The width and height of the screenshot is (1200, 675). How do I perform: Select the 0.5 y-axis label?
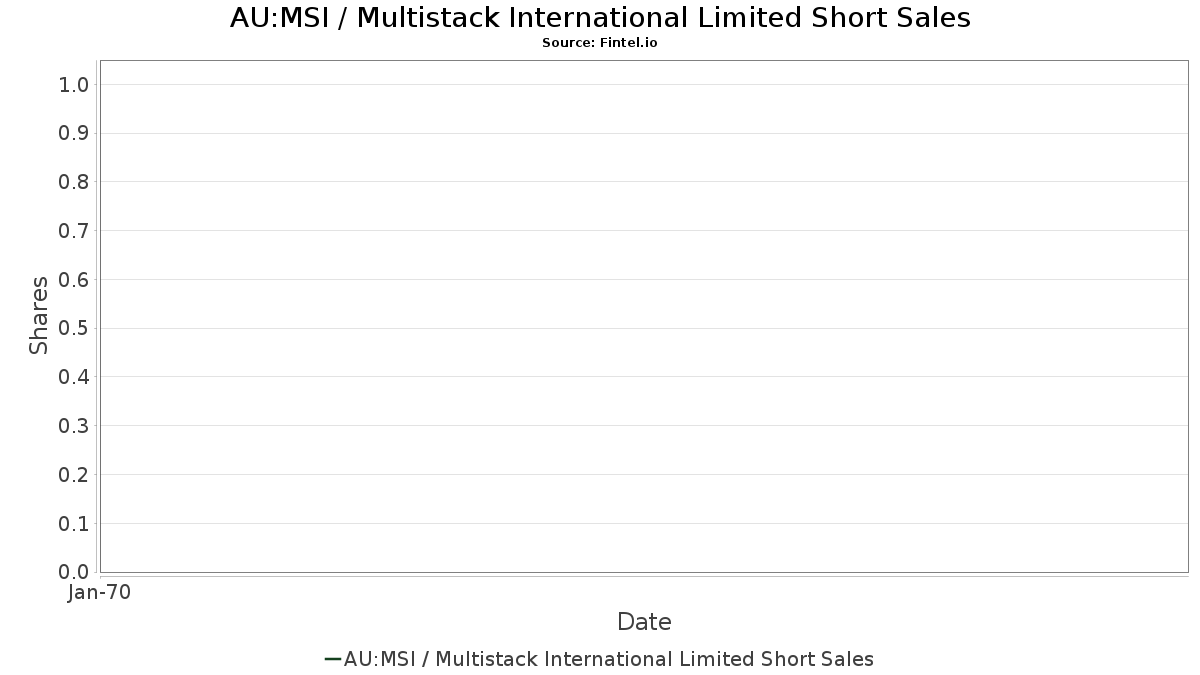[x=75, y=328]
